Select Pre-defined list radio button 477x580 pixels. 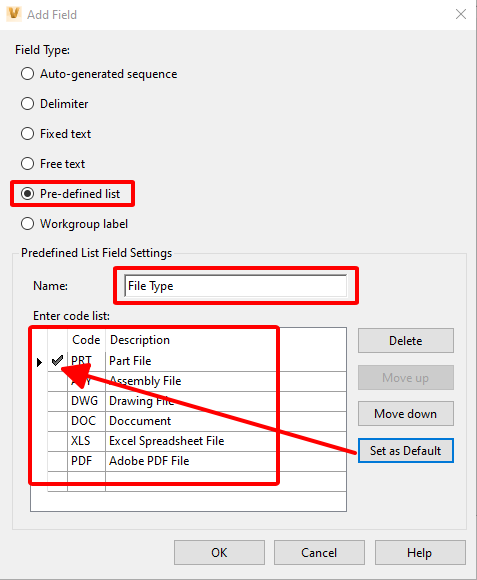pos(70,193)
